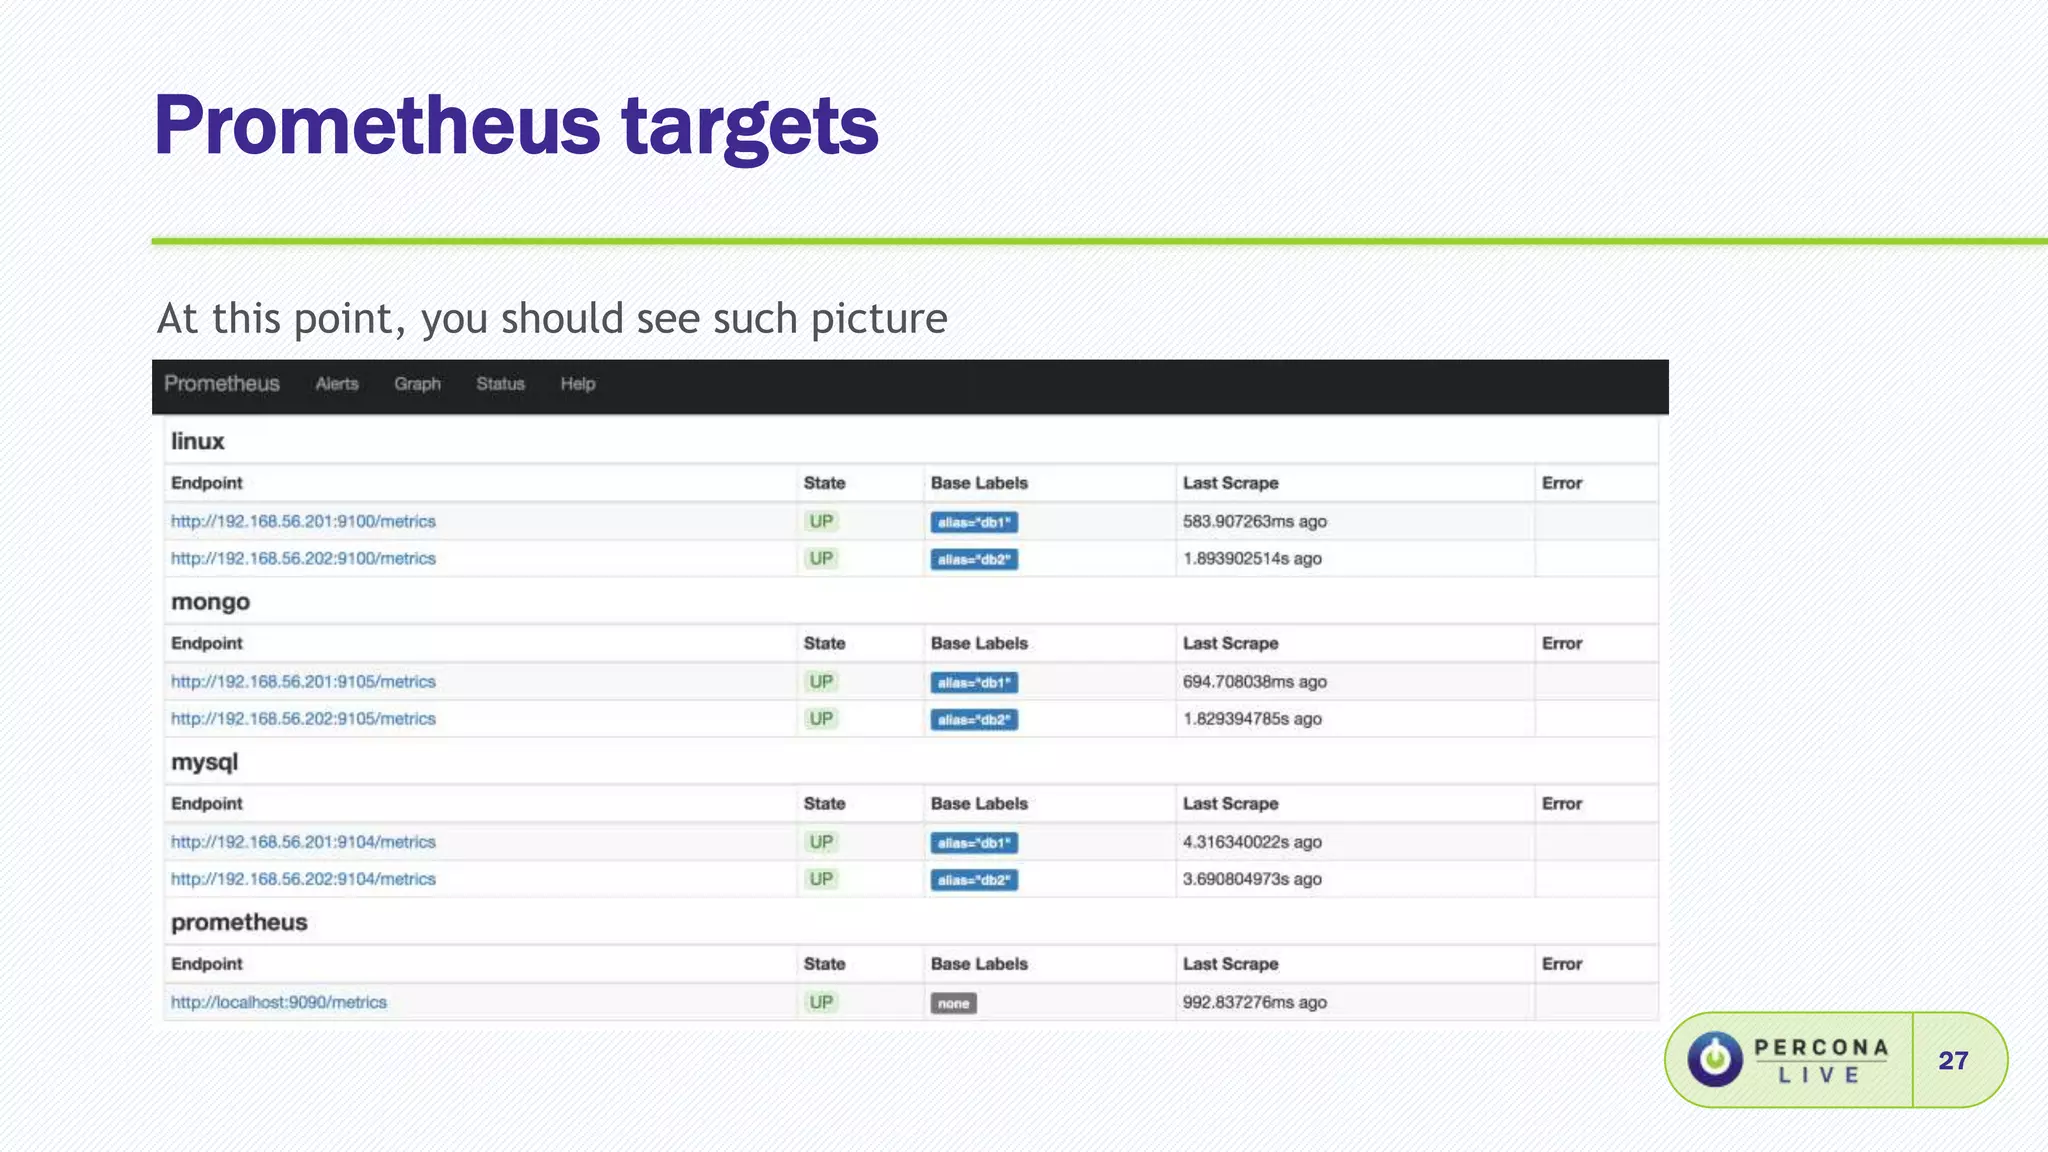Open the Graph menu item
Viewport: 2048px width, 1152px height.
[417, 384]
